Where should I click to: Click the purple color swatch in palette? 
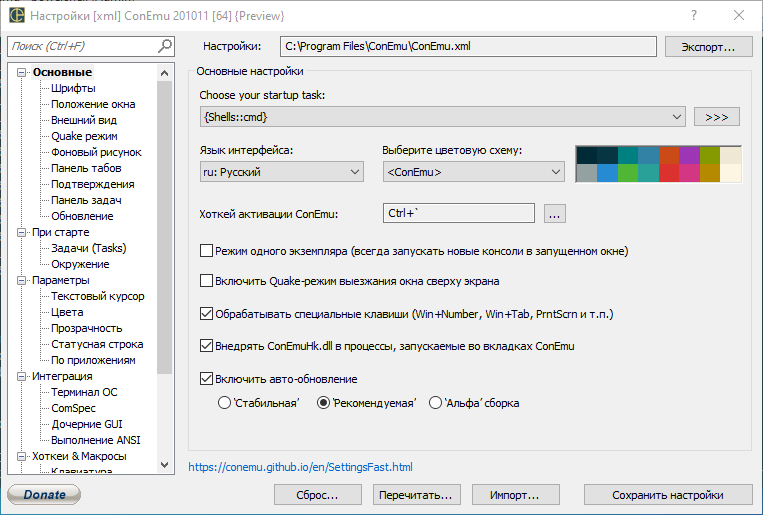690,155
